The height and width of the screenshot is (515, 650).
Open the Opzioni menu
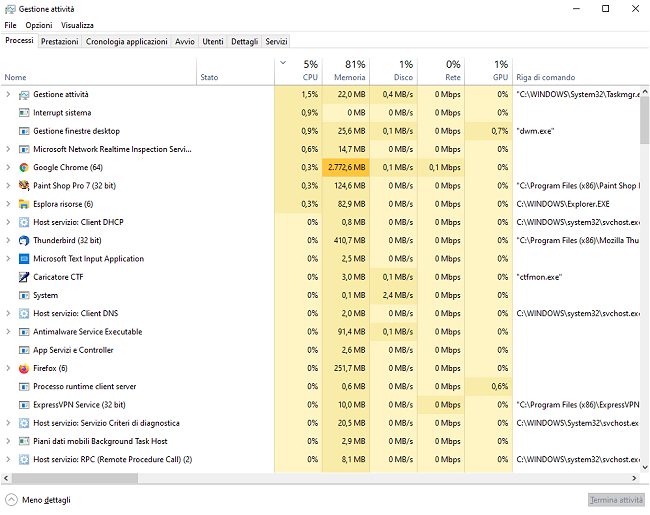tap(39, 25)
